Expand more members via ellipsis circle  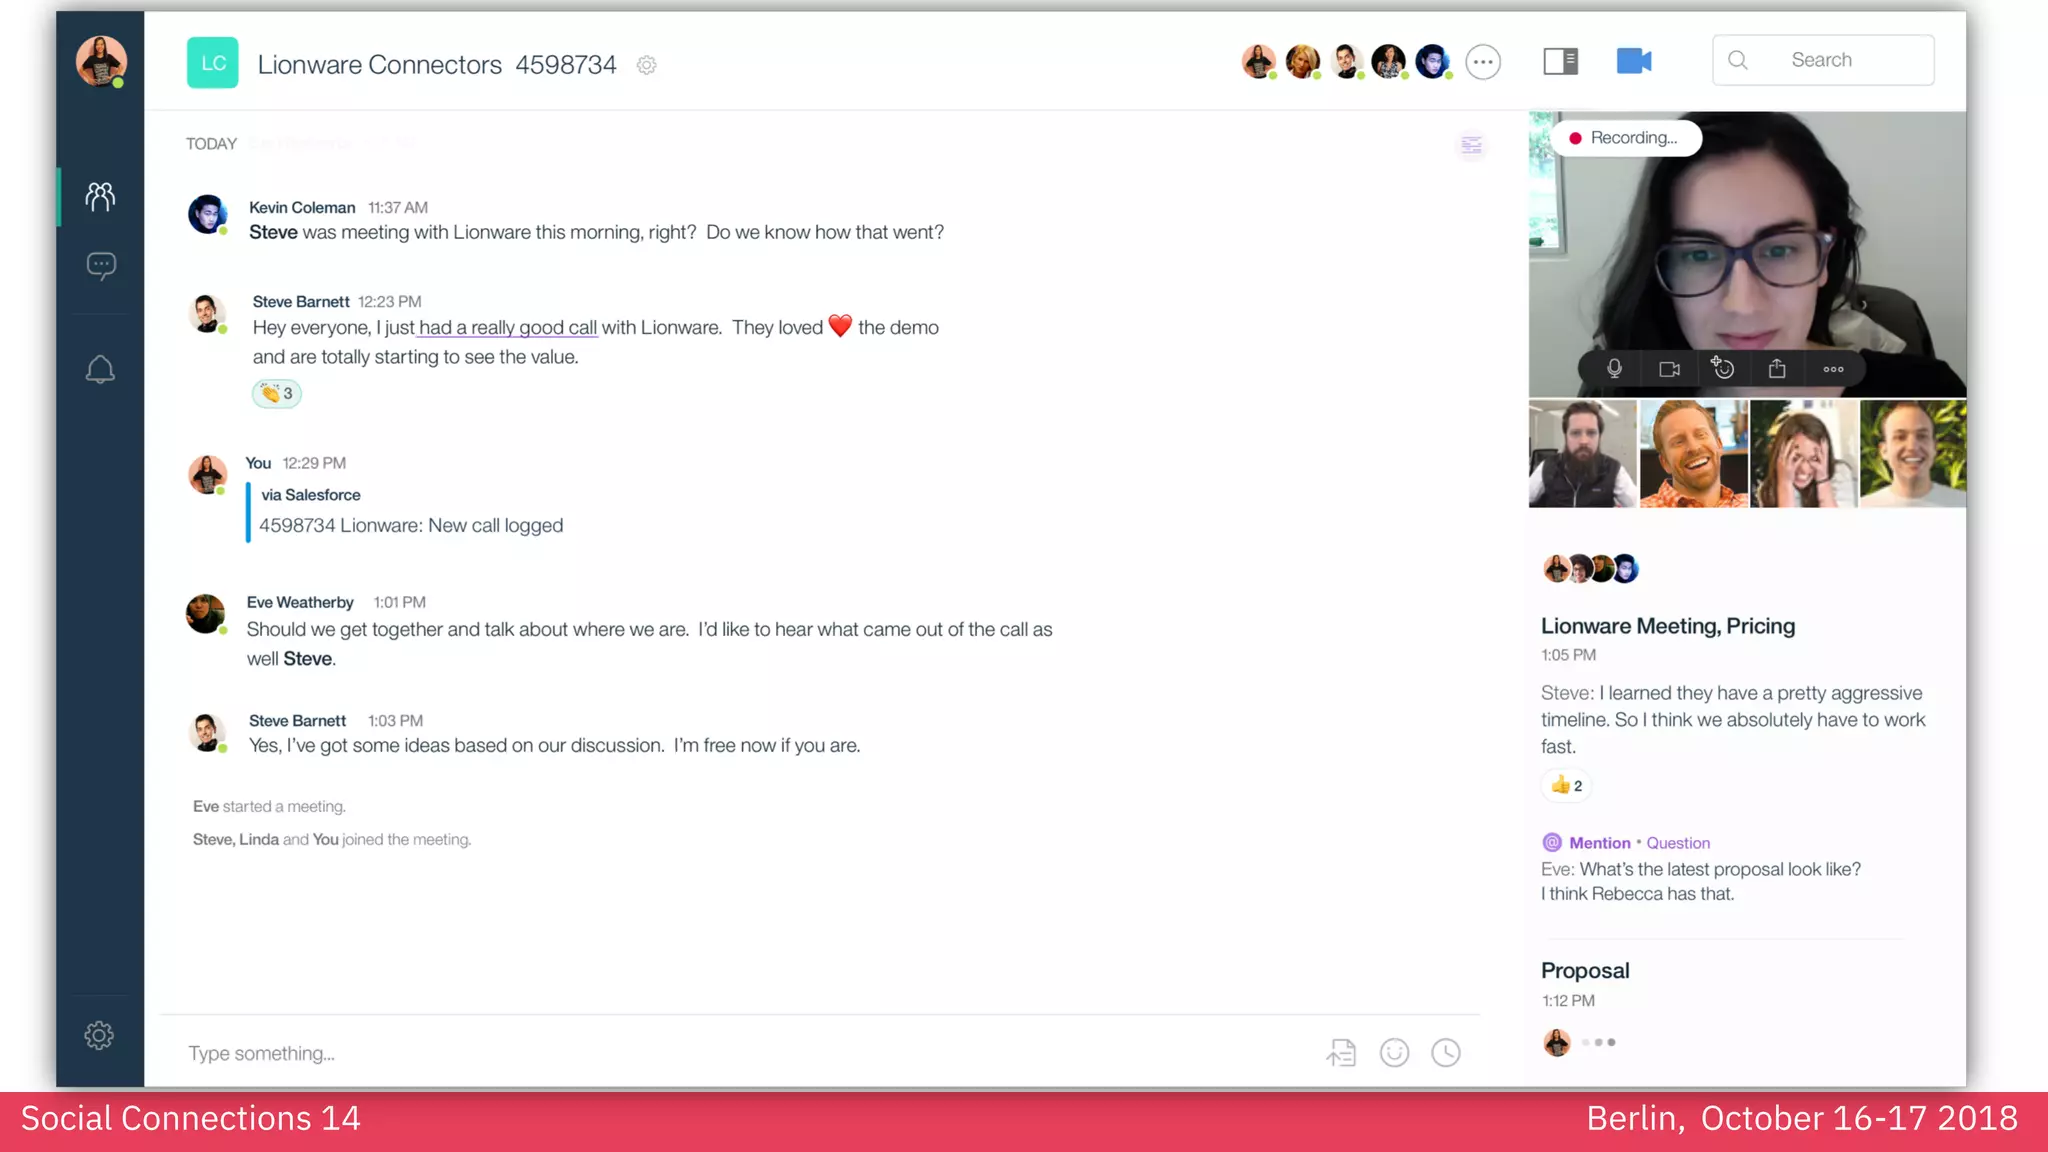pyautogui.click(x=1483, y=62)
